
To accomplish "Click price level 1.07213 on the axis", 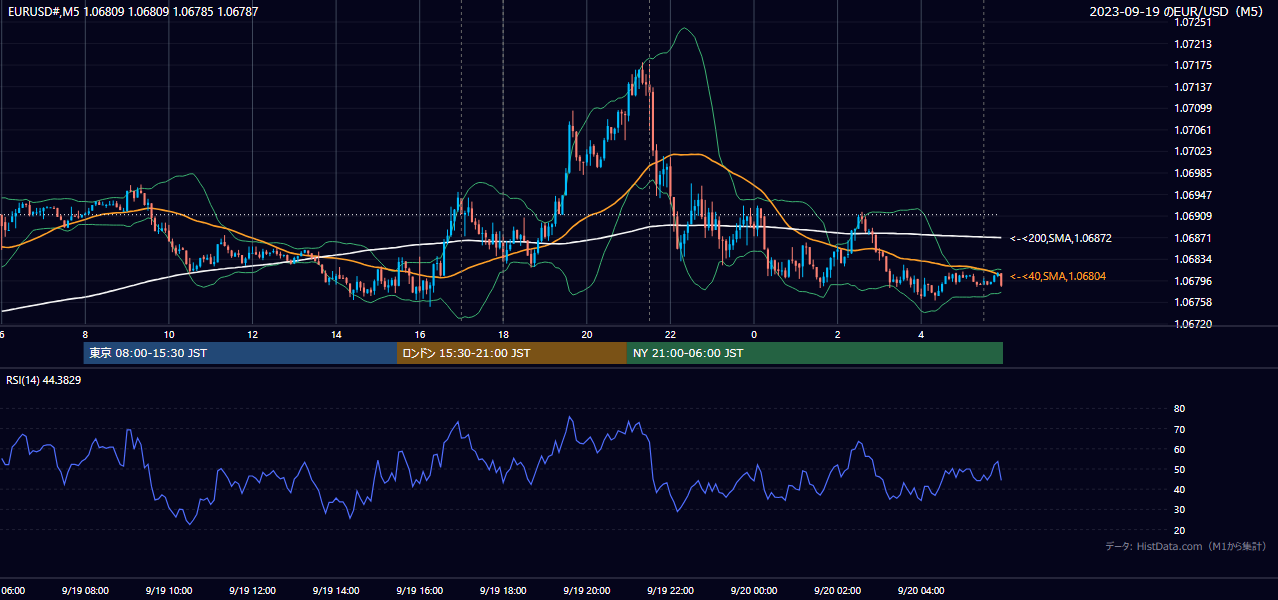I will [x=1192, y=44].
